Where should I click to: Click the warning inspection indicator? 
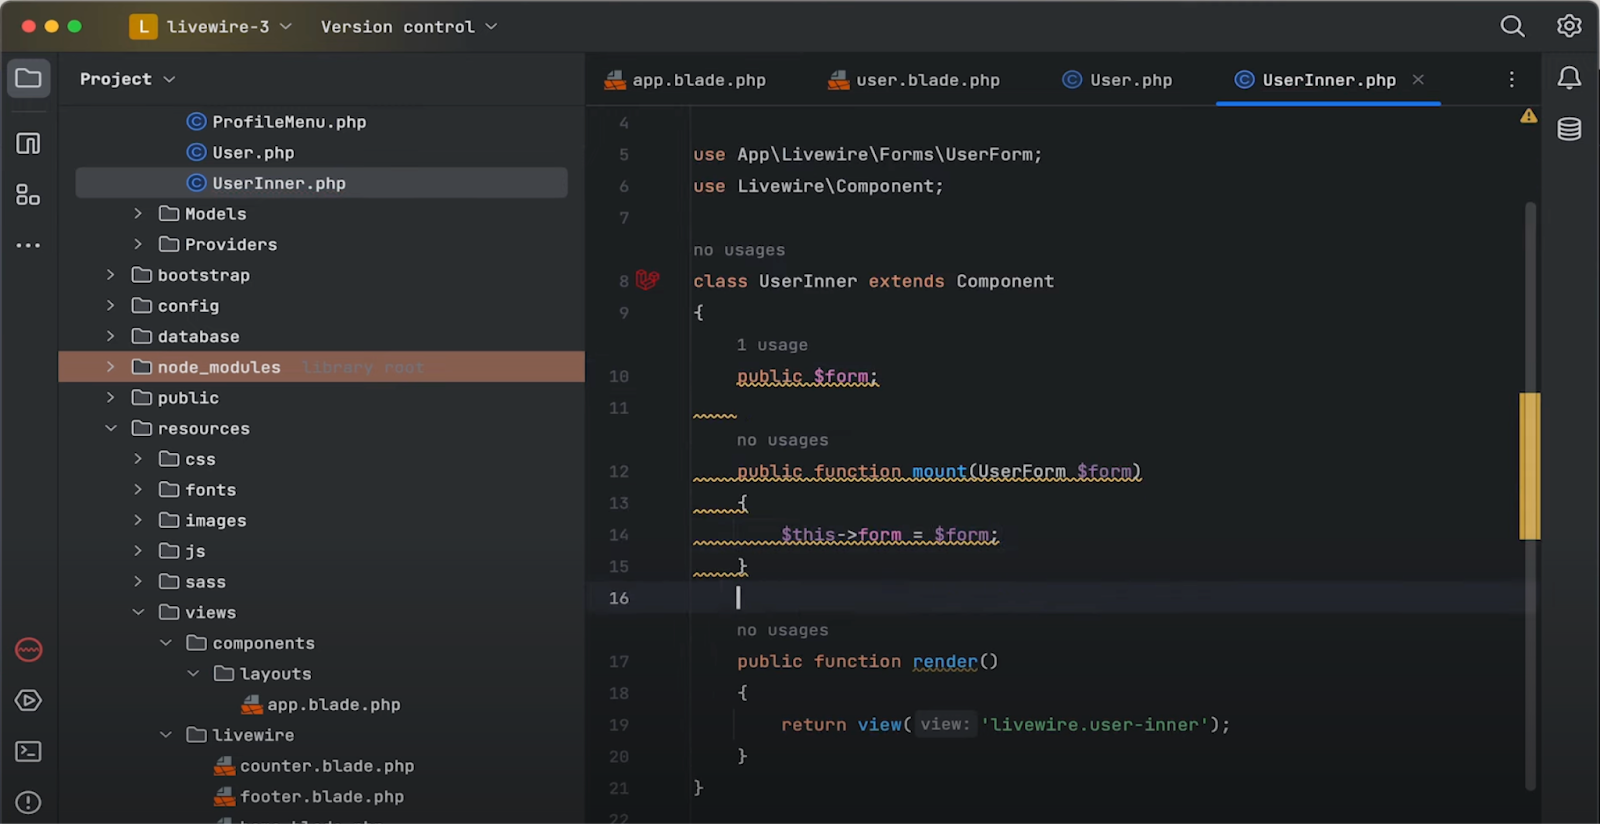tap(1529, 116)
